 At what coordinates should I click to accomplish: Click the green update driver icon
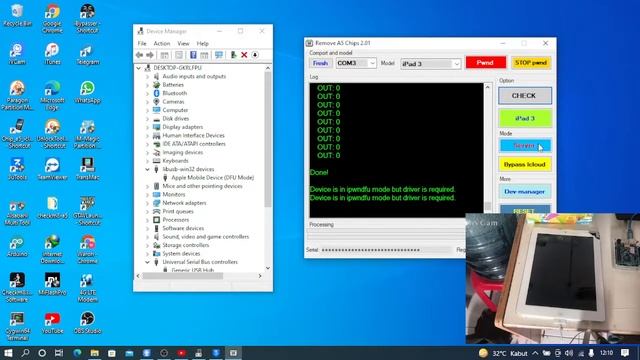pos(233,55)
